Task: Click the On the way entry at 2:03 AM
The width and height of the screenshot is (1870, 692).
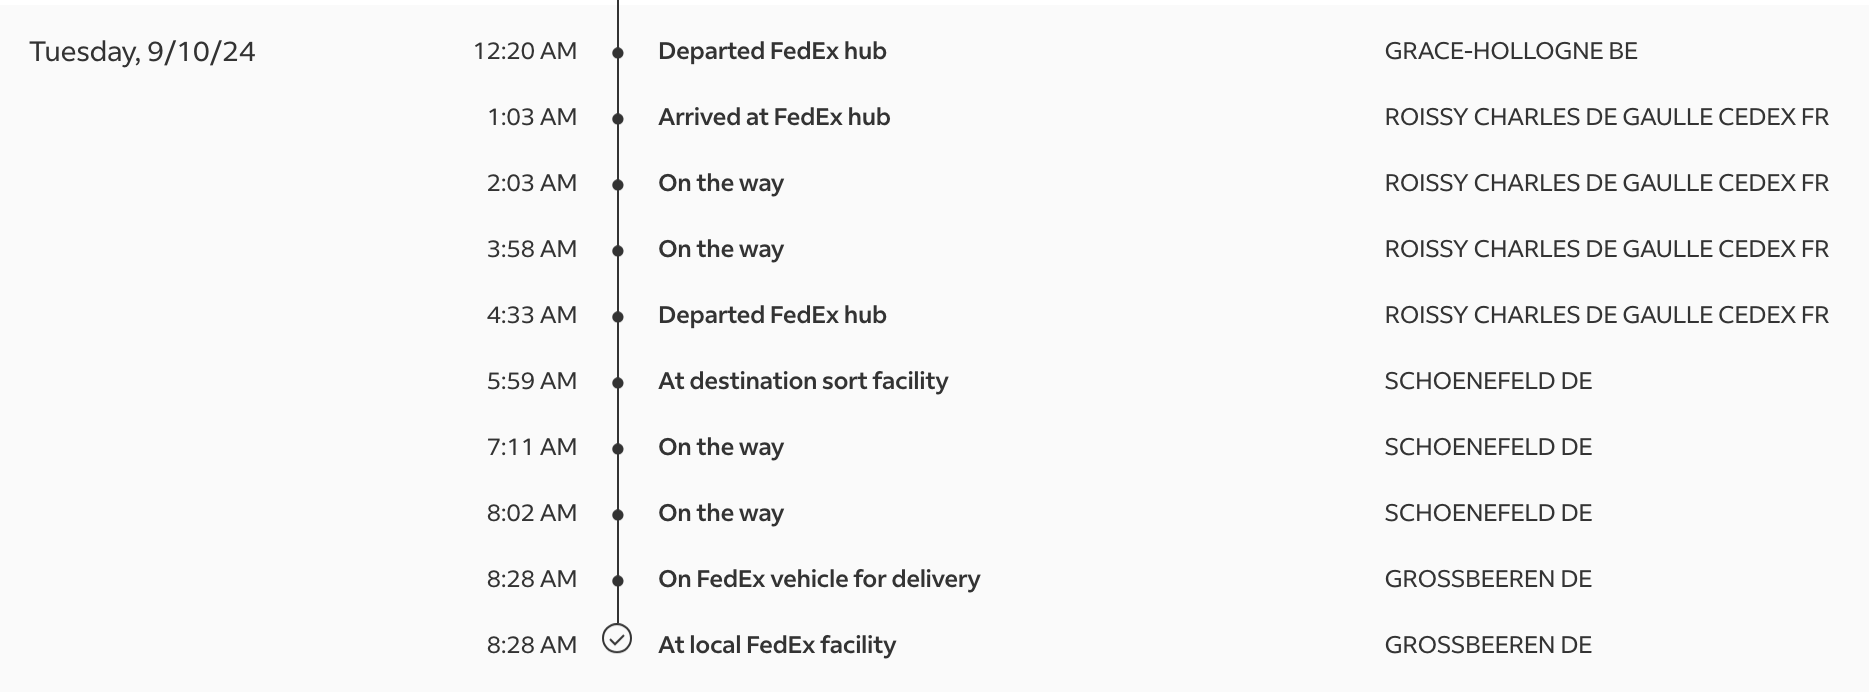Action: (721, 183)
